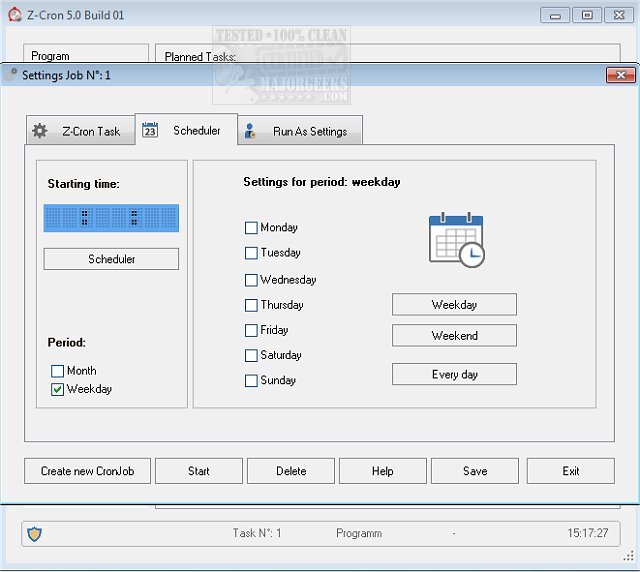The height and width of the screenshot is (572, 640).
Task: Close the Settings Job dialog
Action: coord(620,75)
